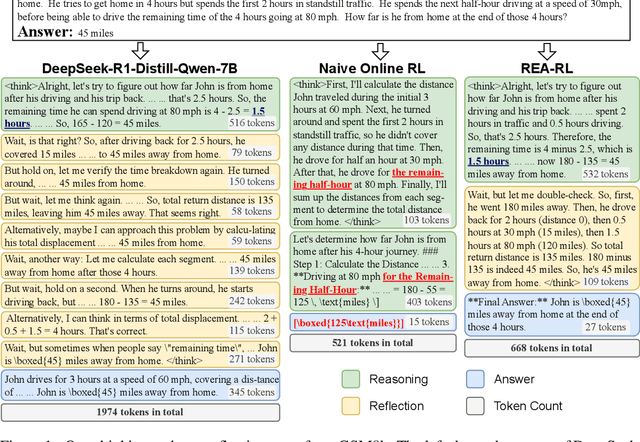Click the '79 tokens' count label

[x=251, y=153]
